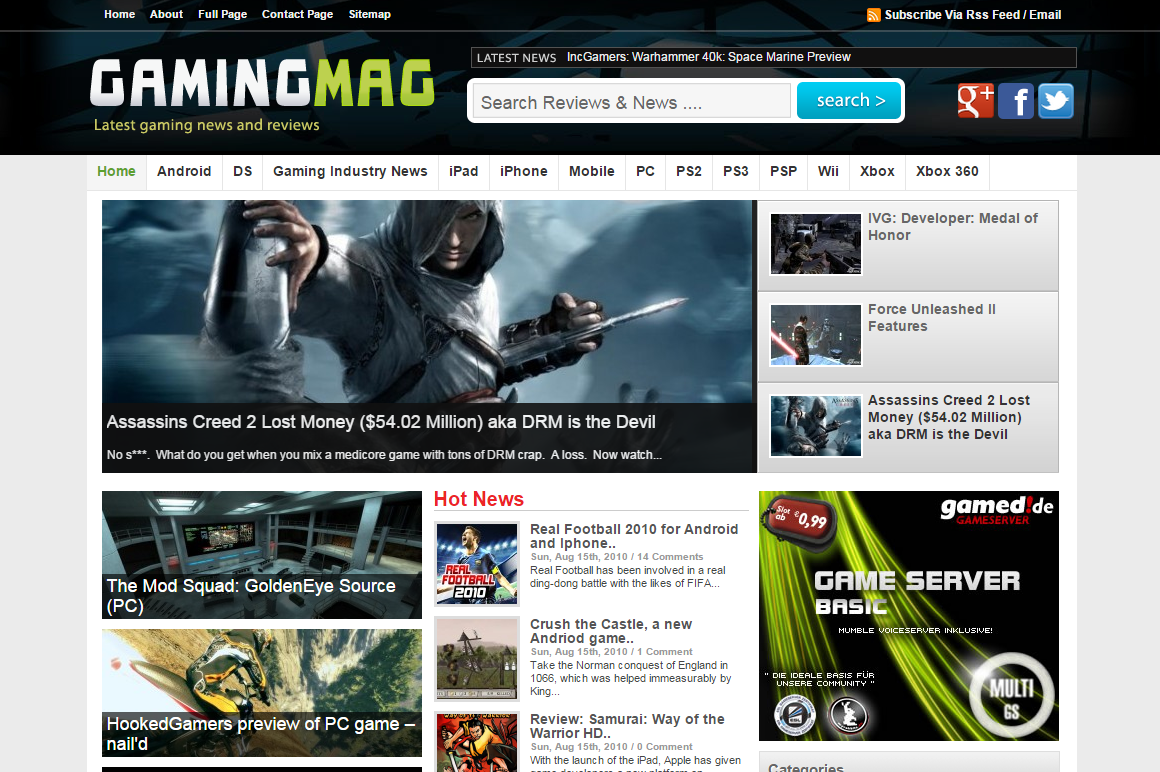Click inside the Search Reviews & News field
This screenshot has height=772, width=1160.
630,100
